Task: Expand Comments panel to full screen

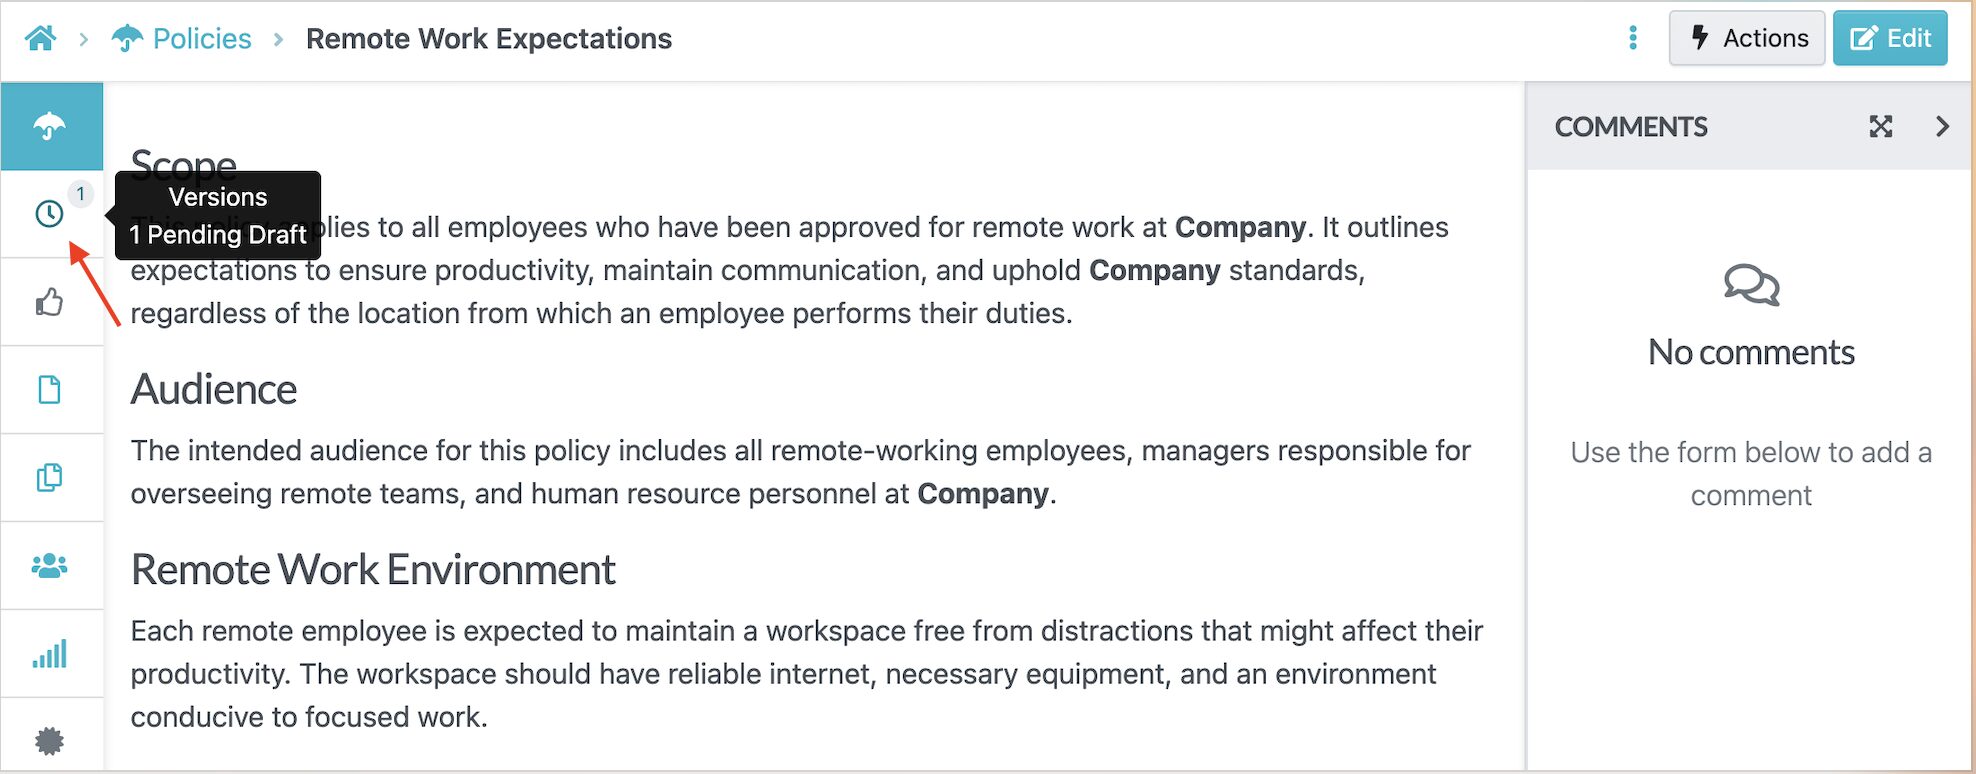Action: tap(1881, 127)
